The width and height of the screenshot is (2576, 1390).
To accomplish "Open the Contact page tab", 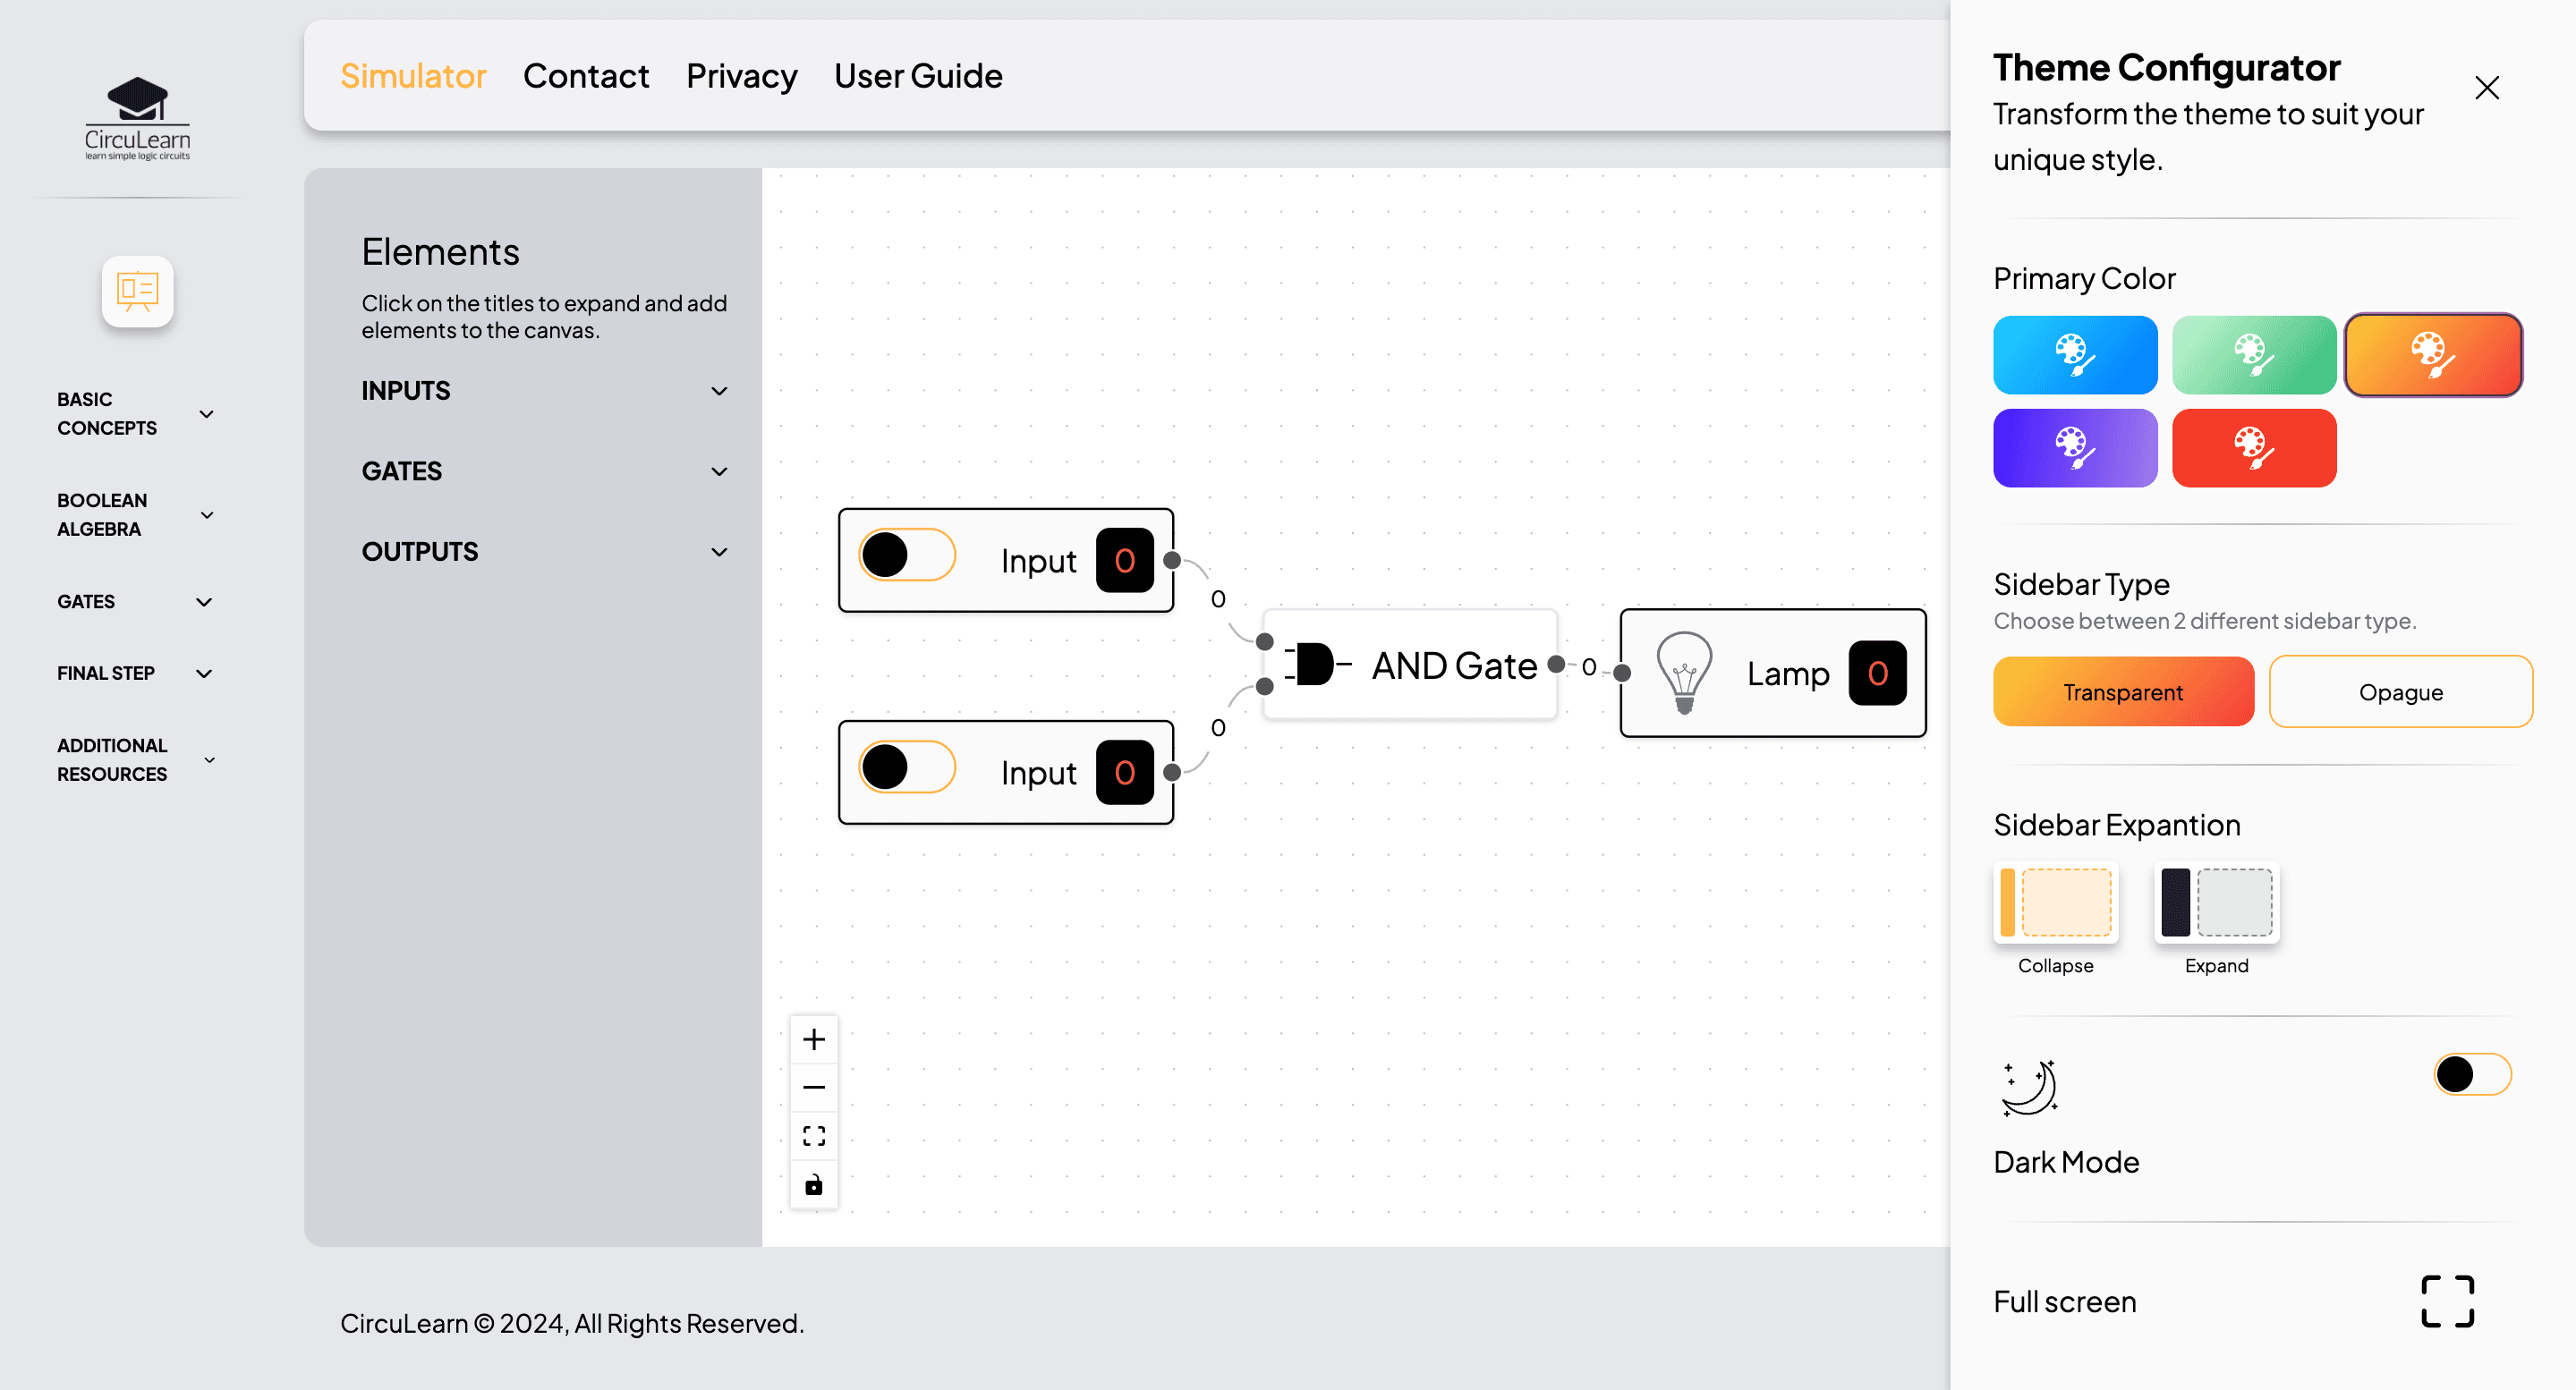I will [x=586, y=76].
